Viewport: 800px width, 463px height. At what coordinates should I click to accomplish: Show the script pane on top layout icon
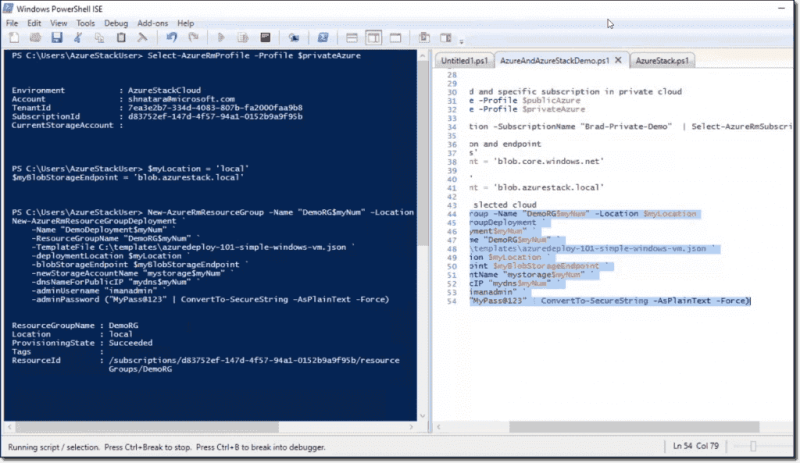pyautogui.click(x=352, y=37)
